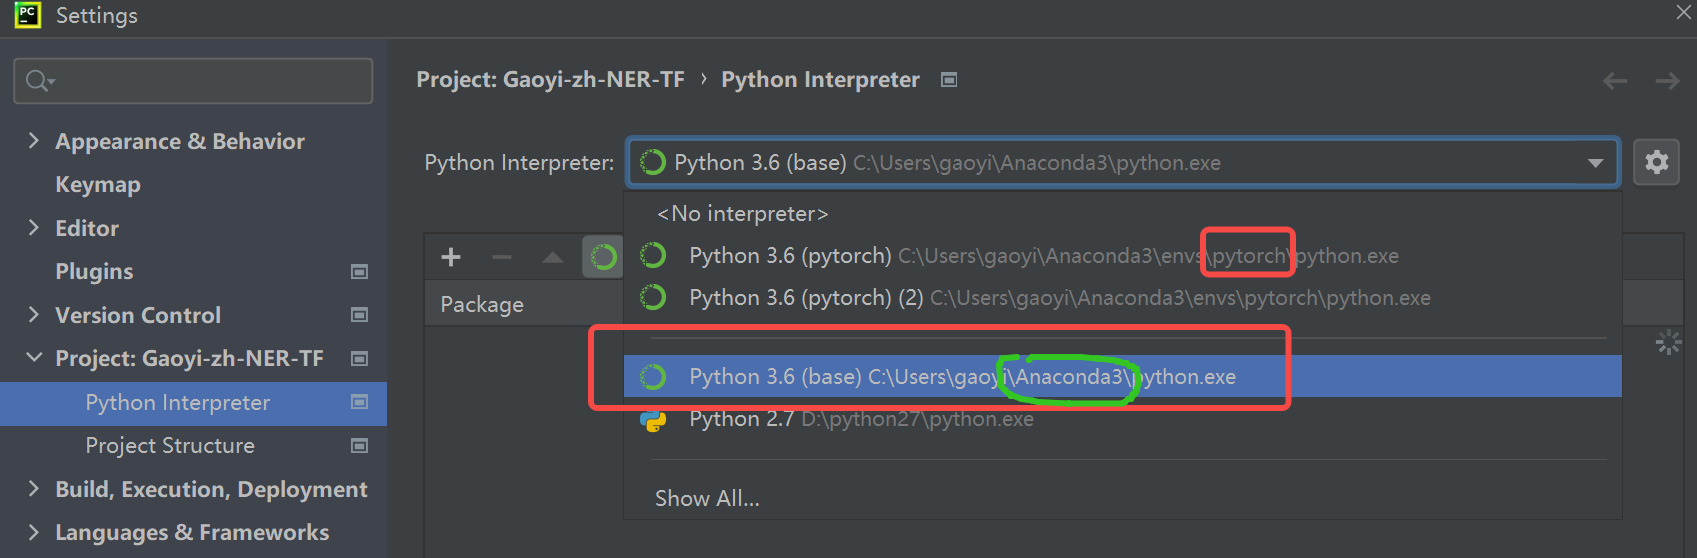Open Keymap settings

click(x=98, y=185)
